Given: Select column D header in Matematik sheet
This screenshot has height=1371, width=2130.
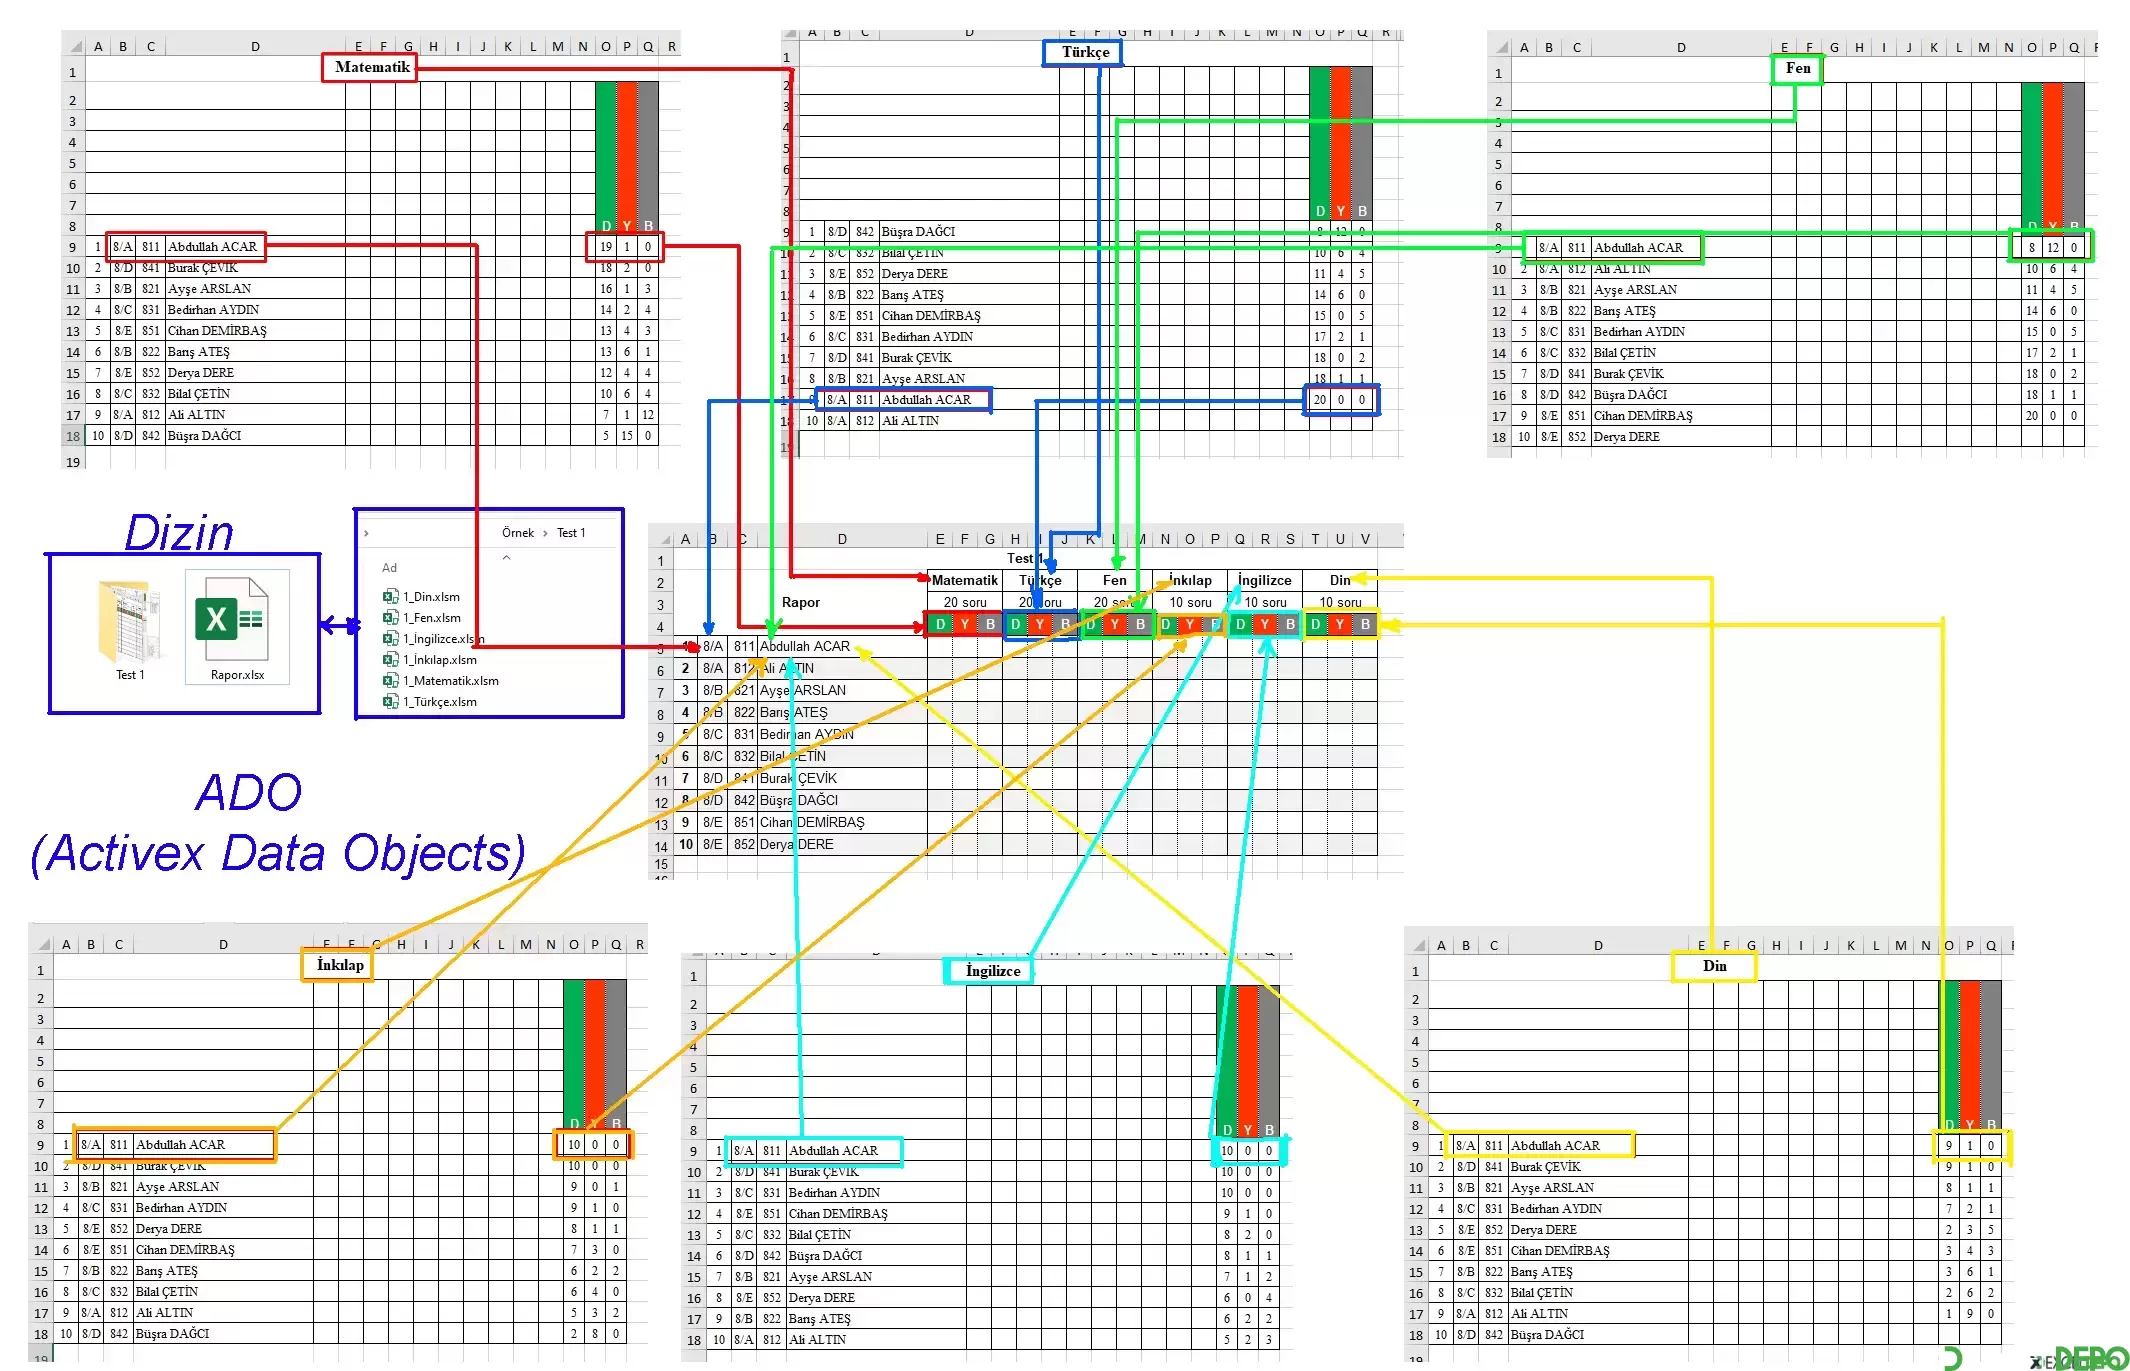Looking at the screenshot, I should (255, 46).
